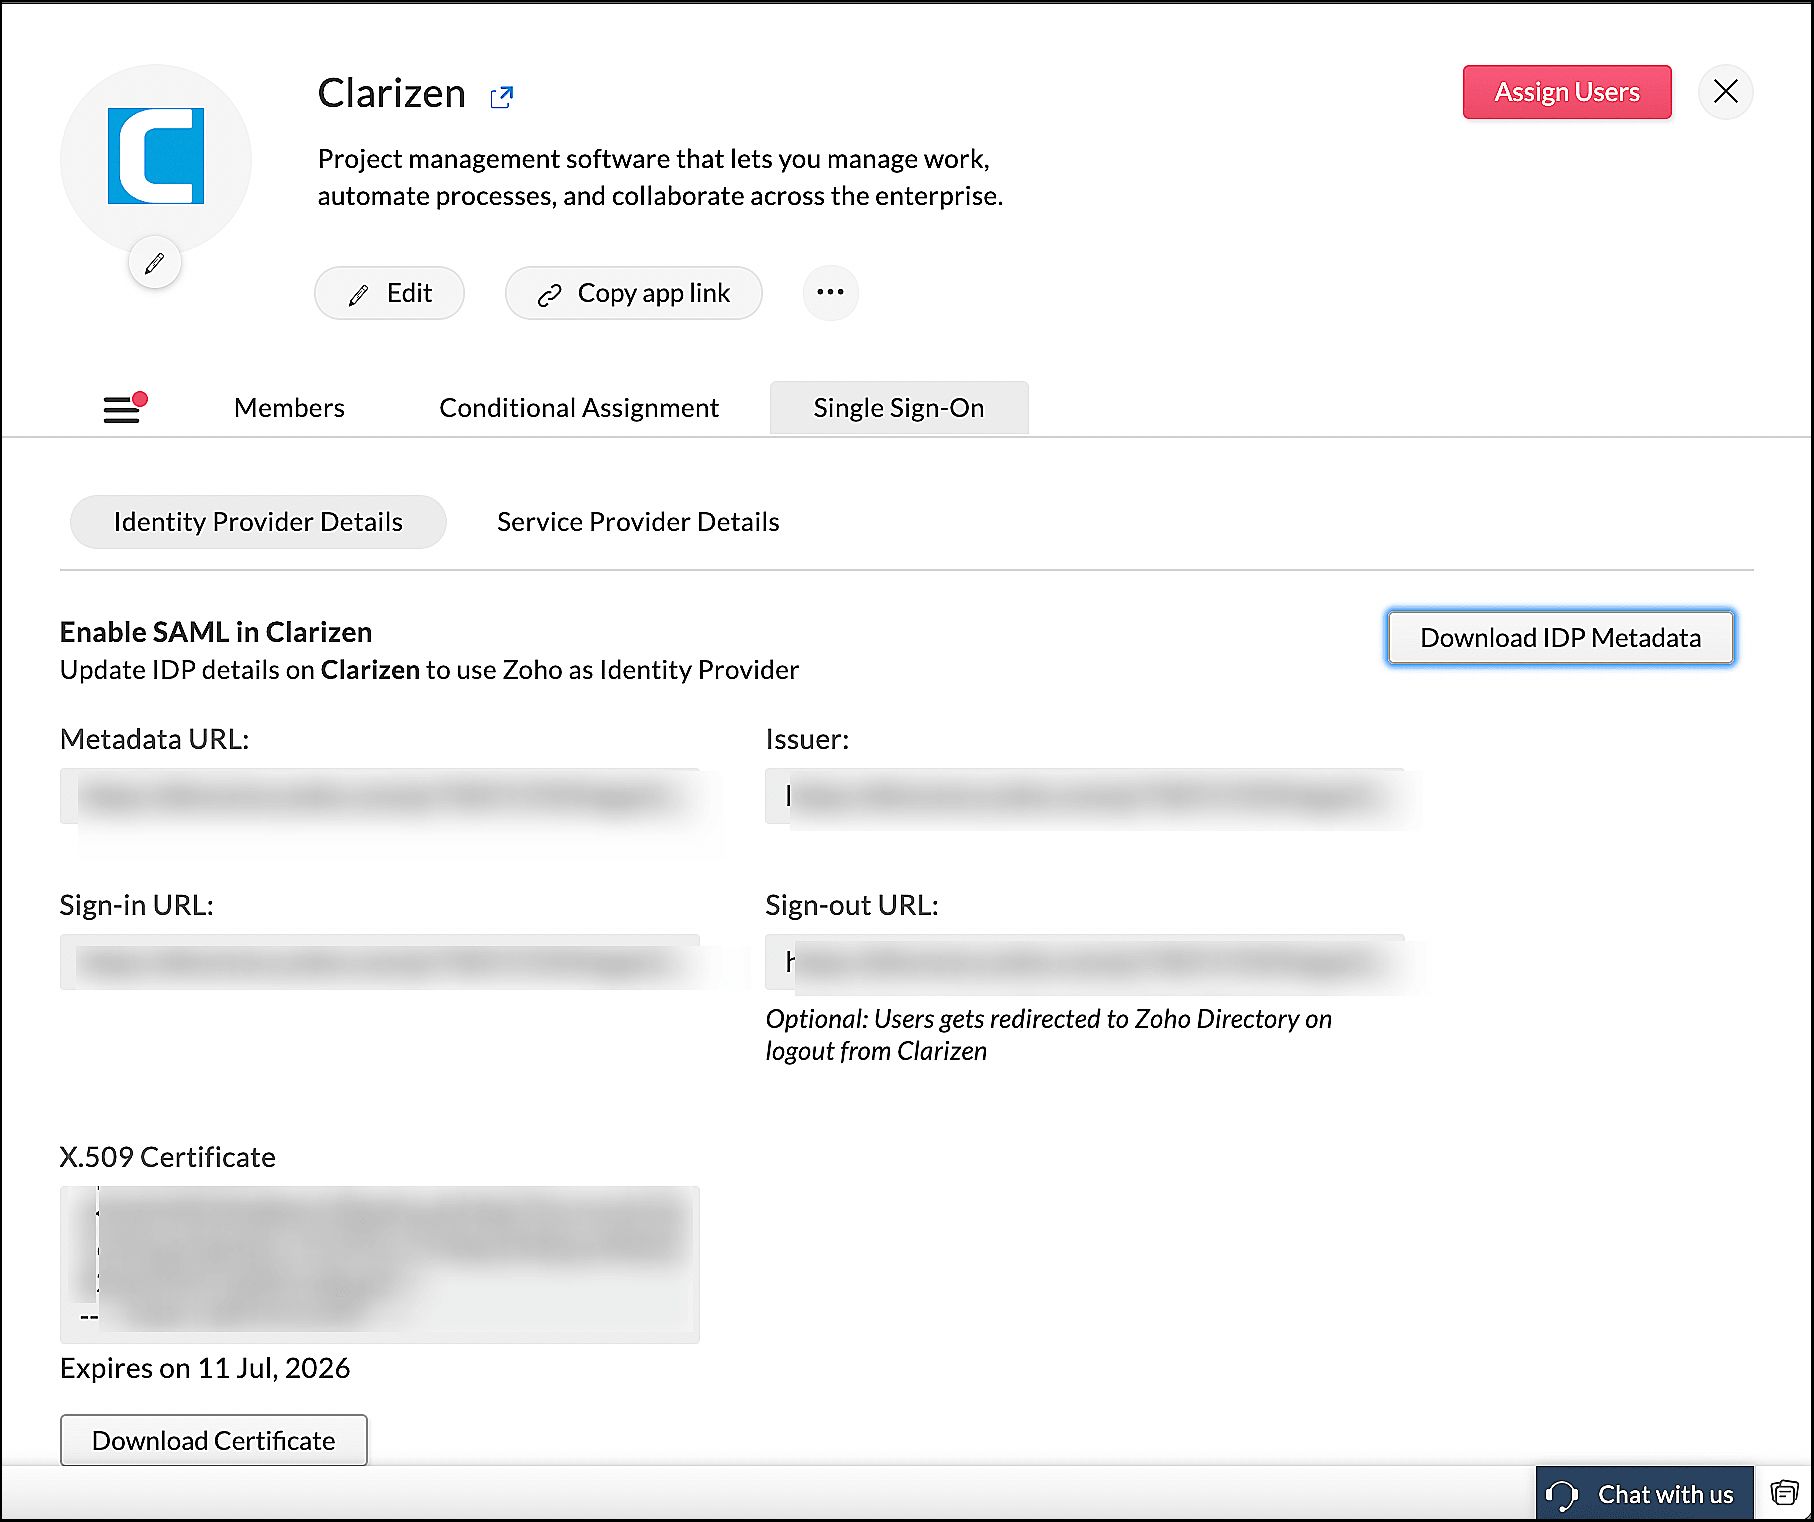Click the Edit button

[389, 293]
